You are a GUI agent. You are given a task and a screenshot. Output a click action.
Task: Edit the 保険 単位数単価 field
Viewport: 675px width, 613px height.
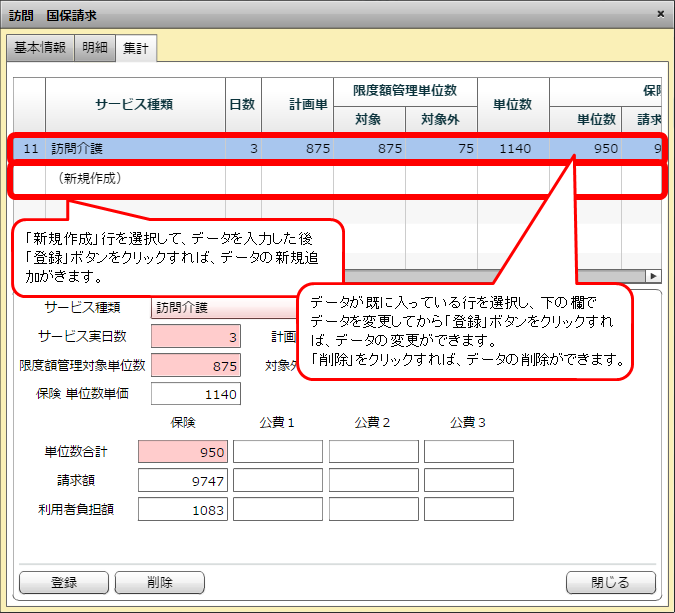click(x=196, y=394)
